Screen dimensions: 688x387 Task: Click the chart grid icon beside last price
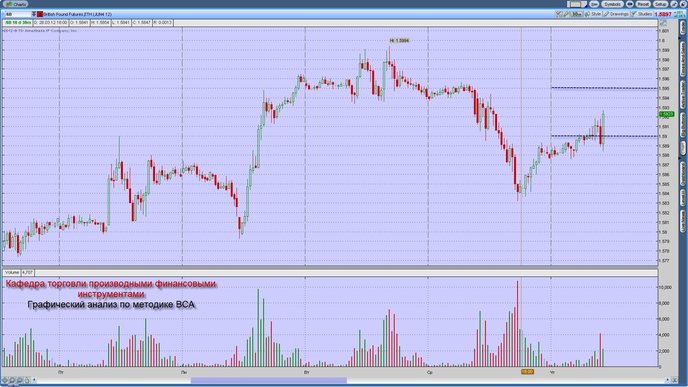click(x=680, y=14)
